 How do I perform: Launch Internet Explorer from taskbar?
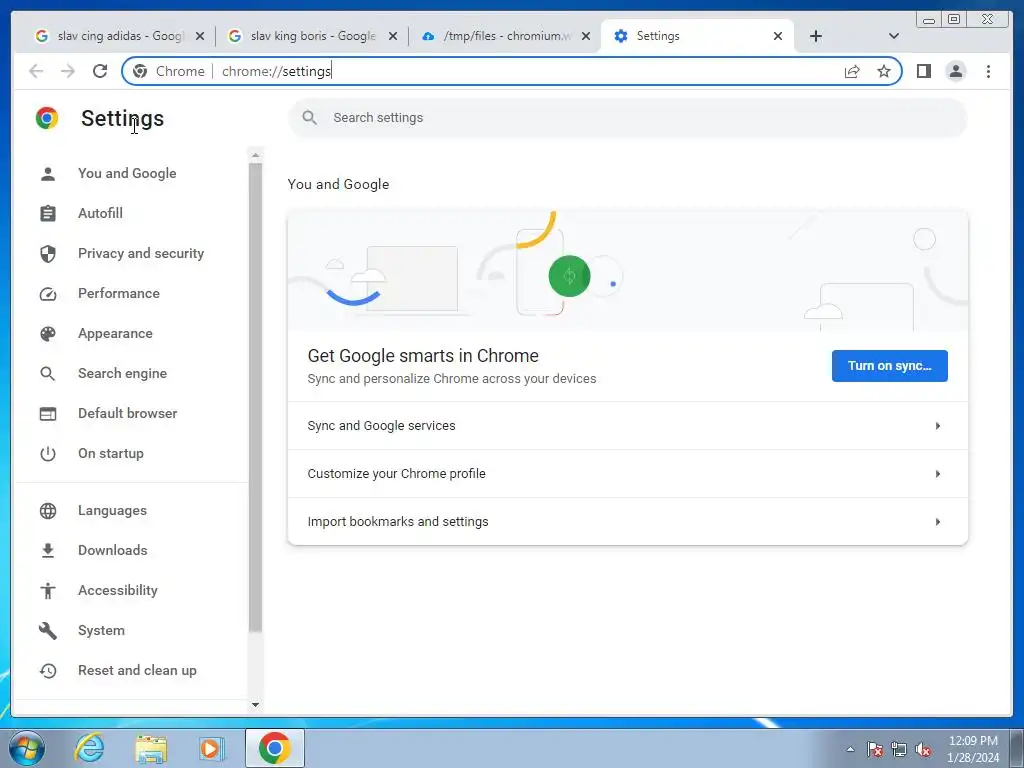point(89,748)
